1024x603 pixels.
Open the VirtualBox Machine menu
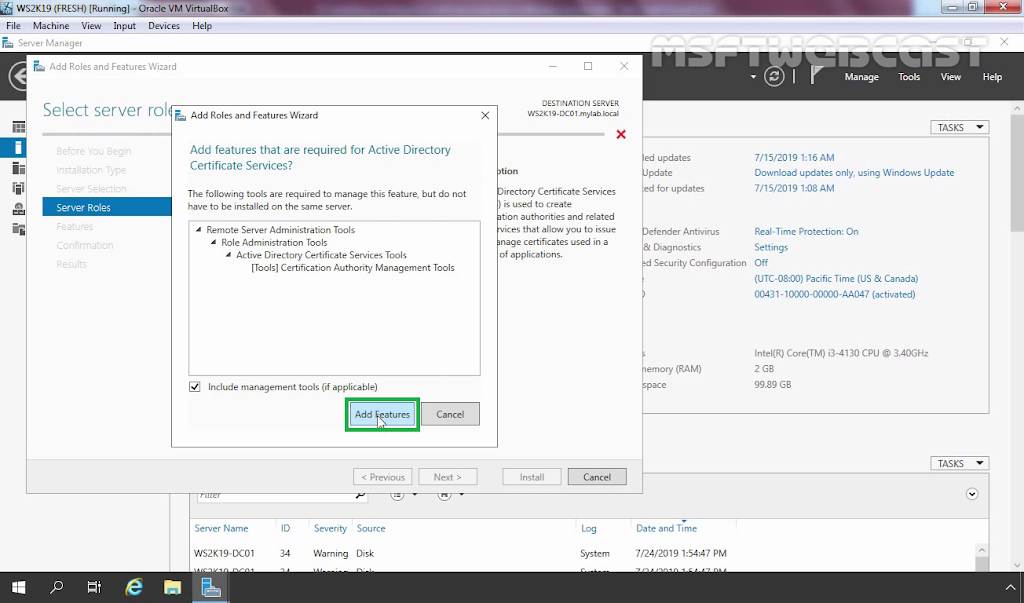51,25
